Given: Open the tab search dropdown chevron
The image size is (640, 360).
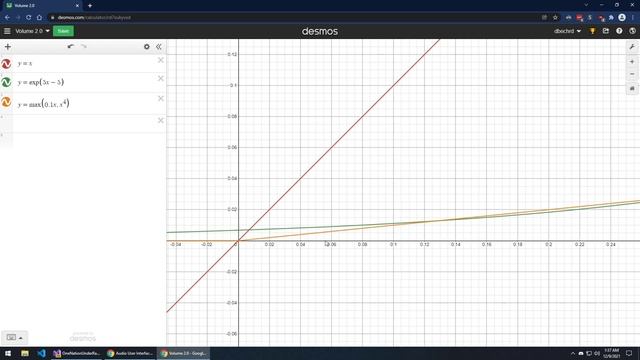Looking at the screenshot, I should coord(587,5).
